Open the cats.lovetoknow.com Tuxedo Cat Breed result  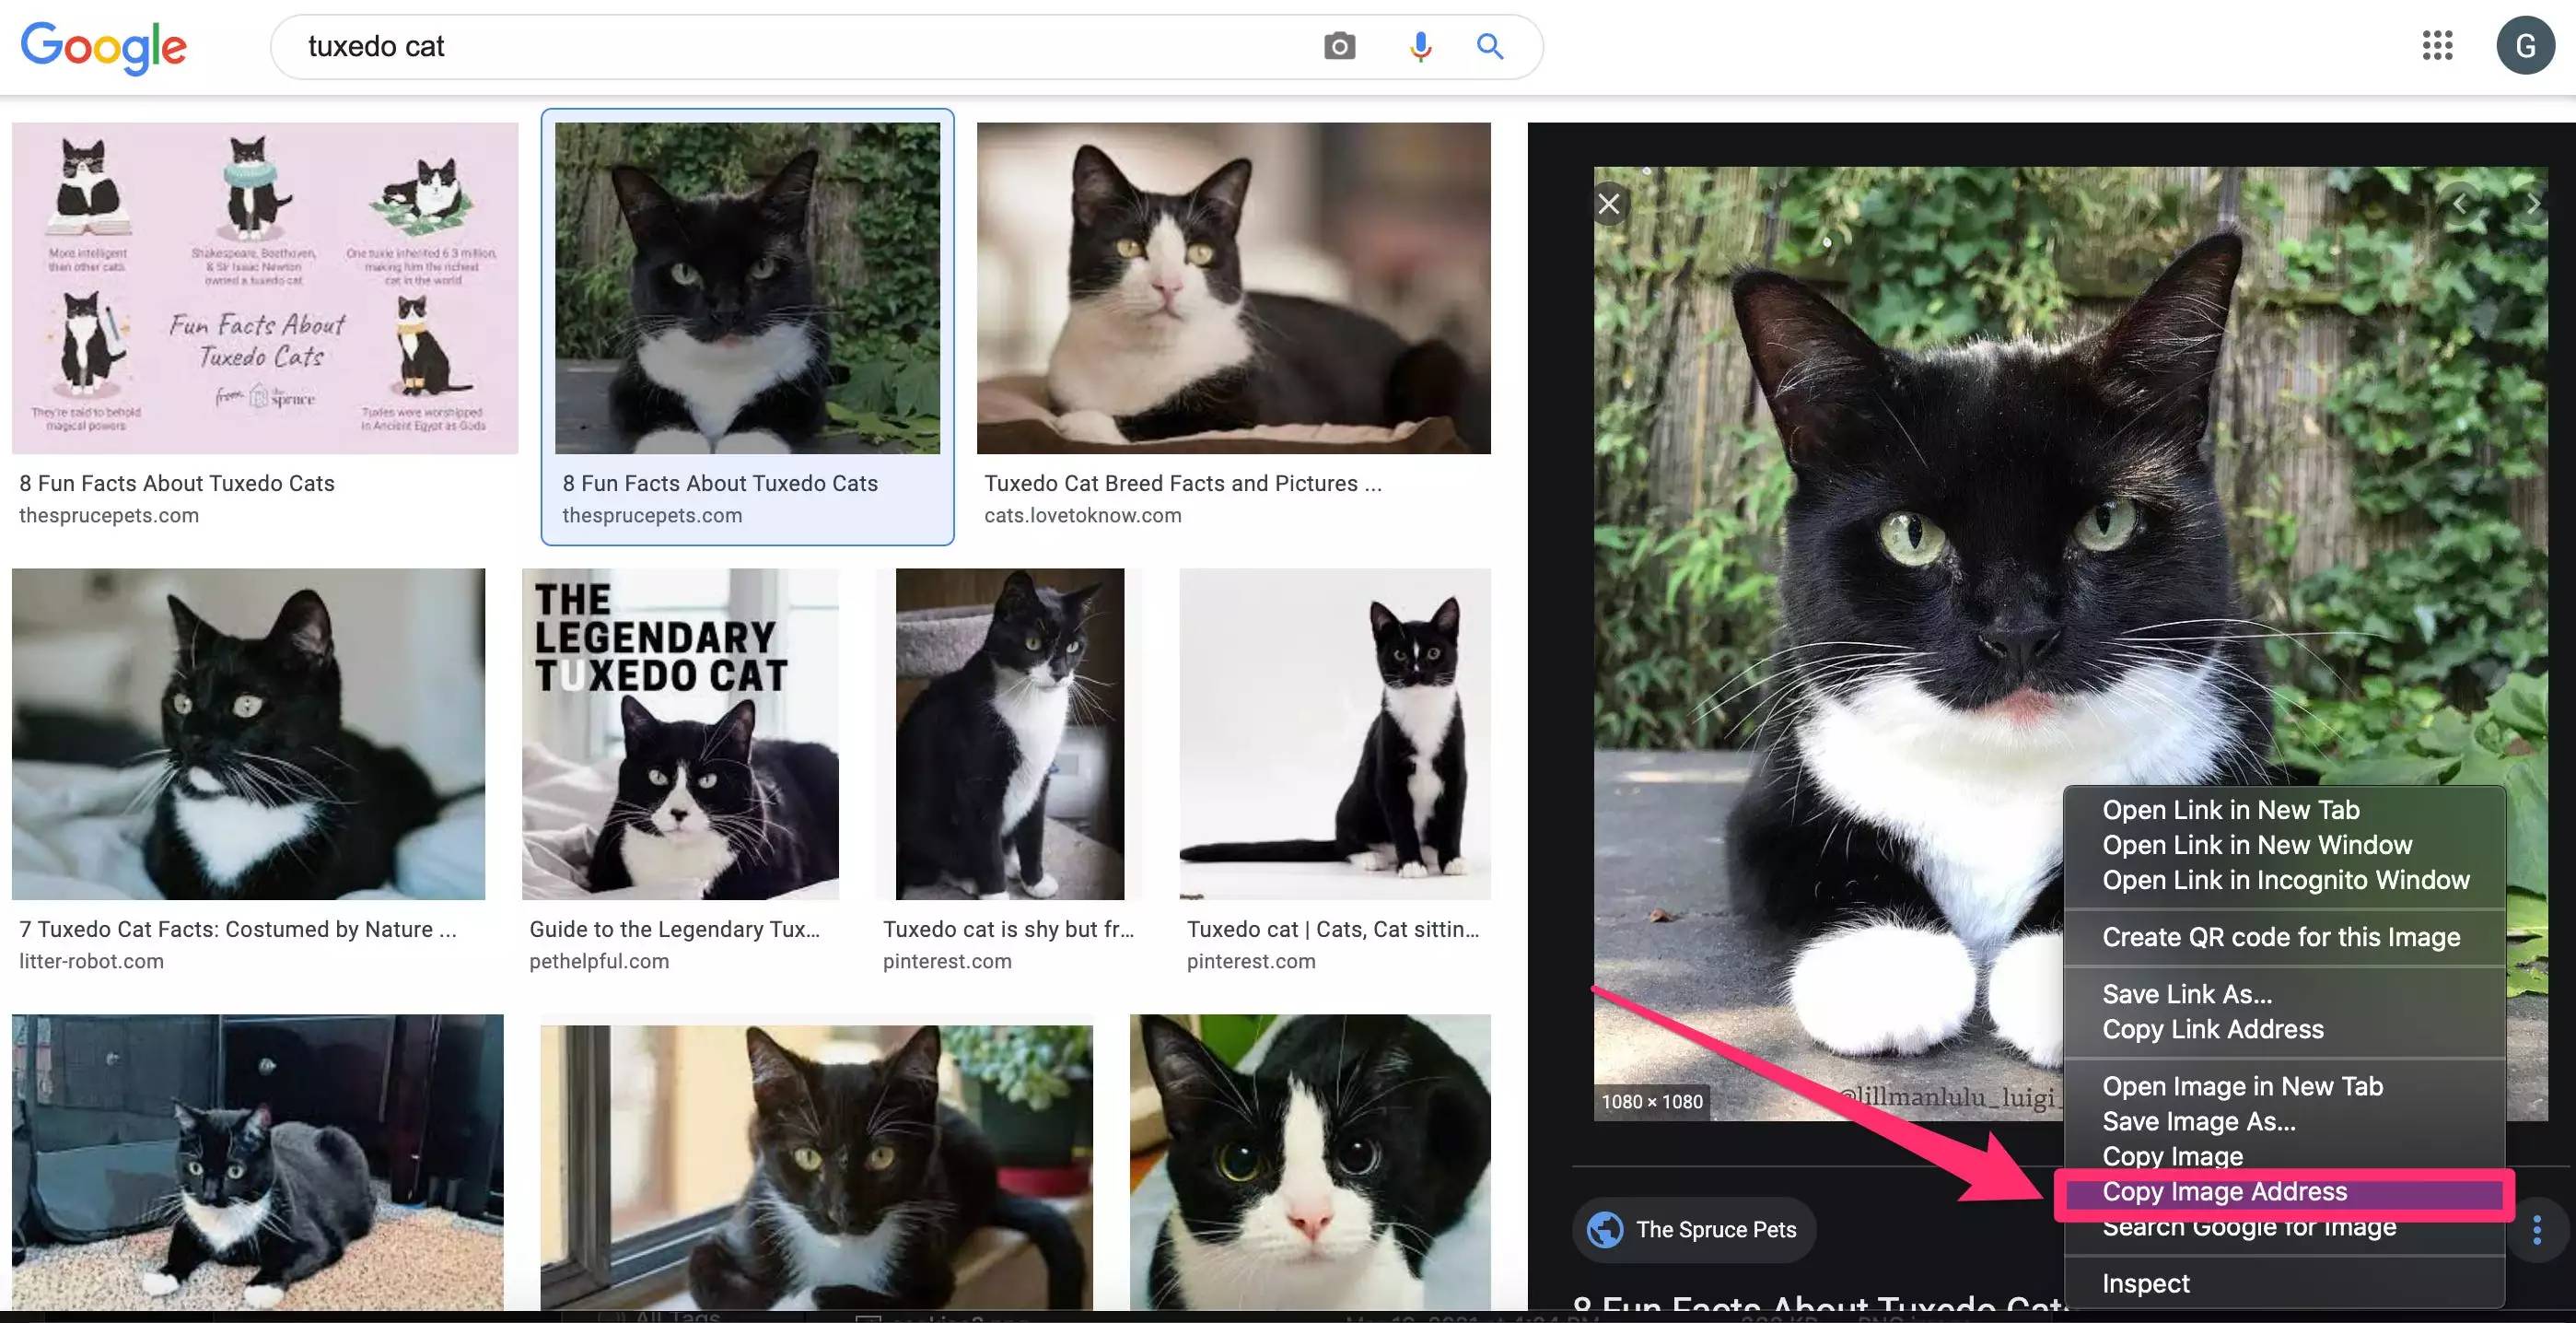point(1232,288)
